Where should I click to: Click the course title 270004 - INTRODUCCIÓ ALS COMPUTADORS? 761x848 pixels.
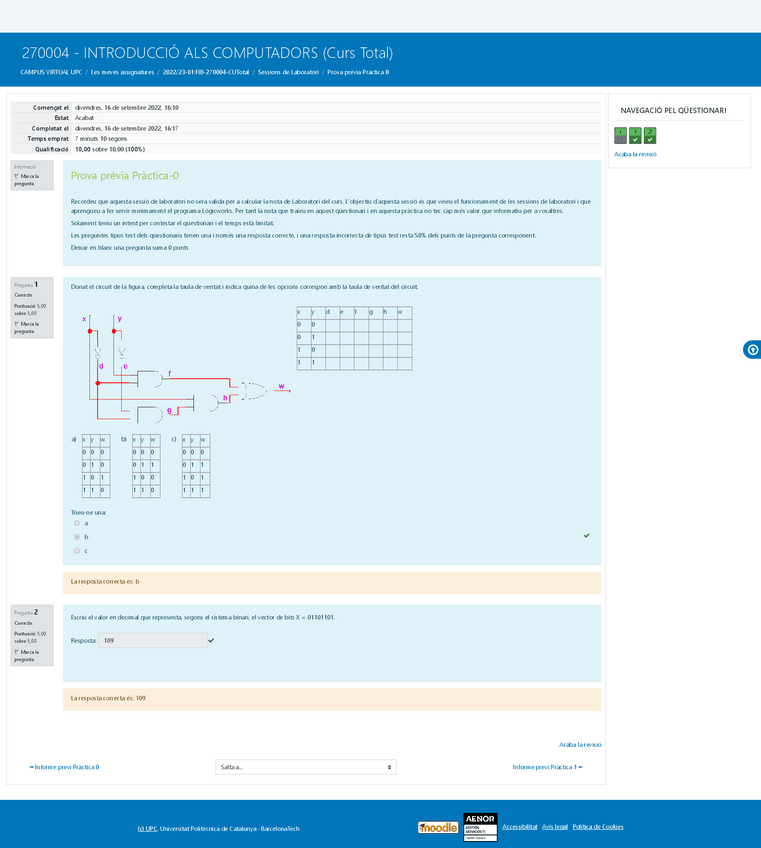(x=207, y=53)
